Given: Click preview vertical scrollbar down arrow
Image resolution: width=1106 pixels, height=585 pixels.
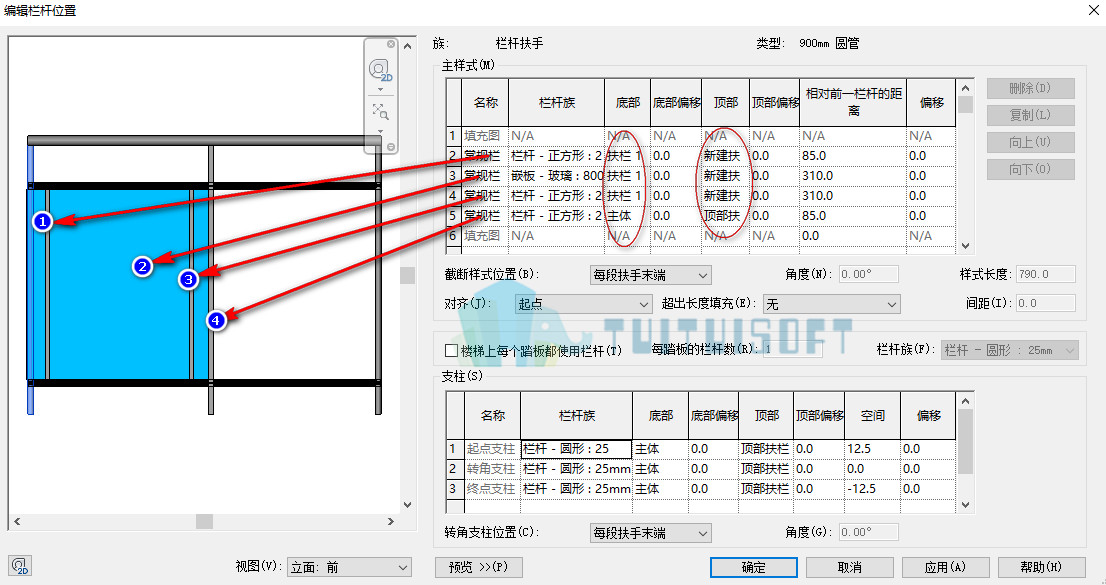Looking at the screenshot, I should [407, 505].
